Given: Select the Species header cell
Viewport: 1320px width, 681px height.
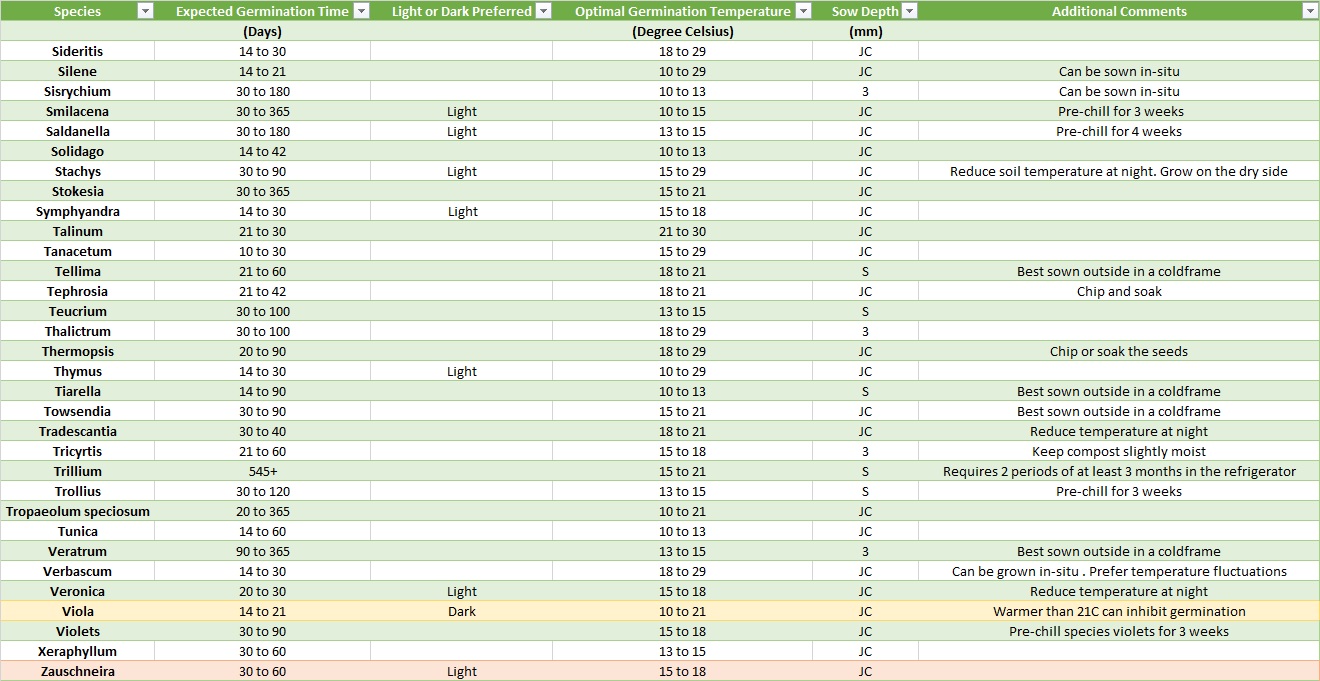Looking at the screenshot, I should click(x=77, y=11).
